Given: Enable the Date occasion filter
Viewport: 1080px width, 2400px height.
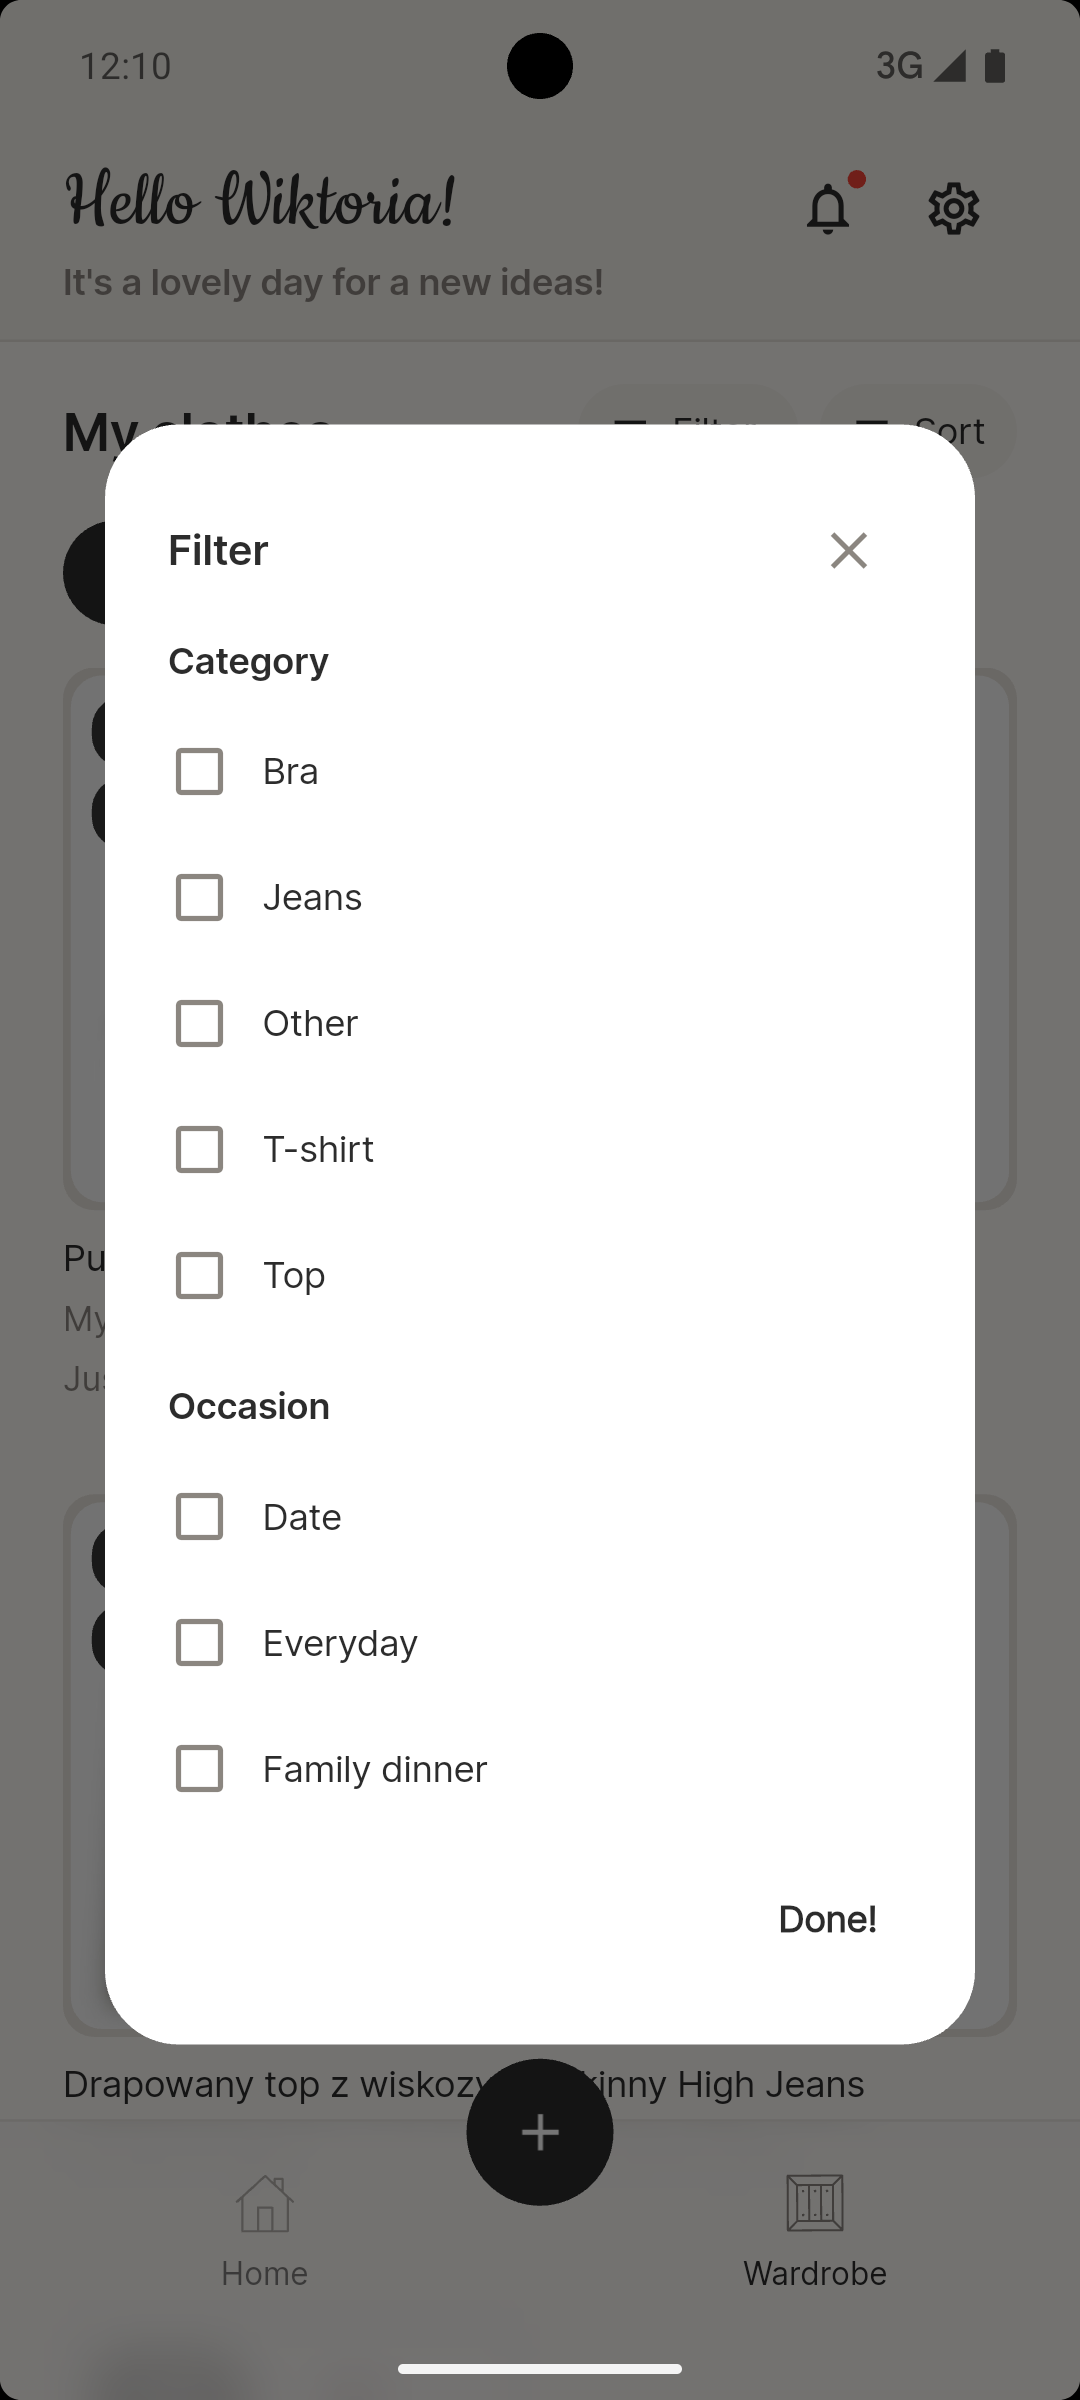Looking at the screenshot, I should tap(199, 1516).
